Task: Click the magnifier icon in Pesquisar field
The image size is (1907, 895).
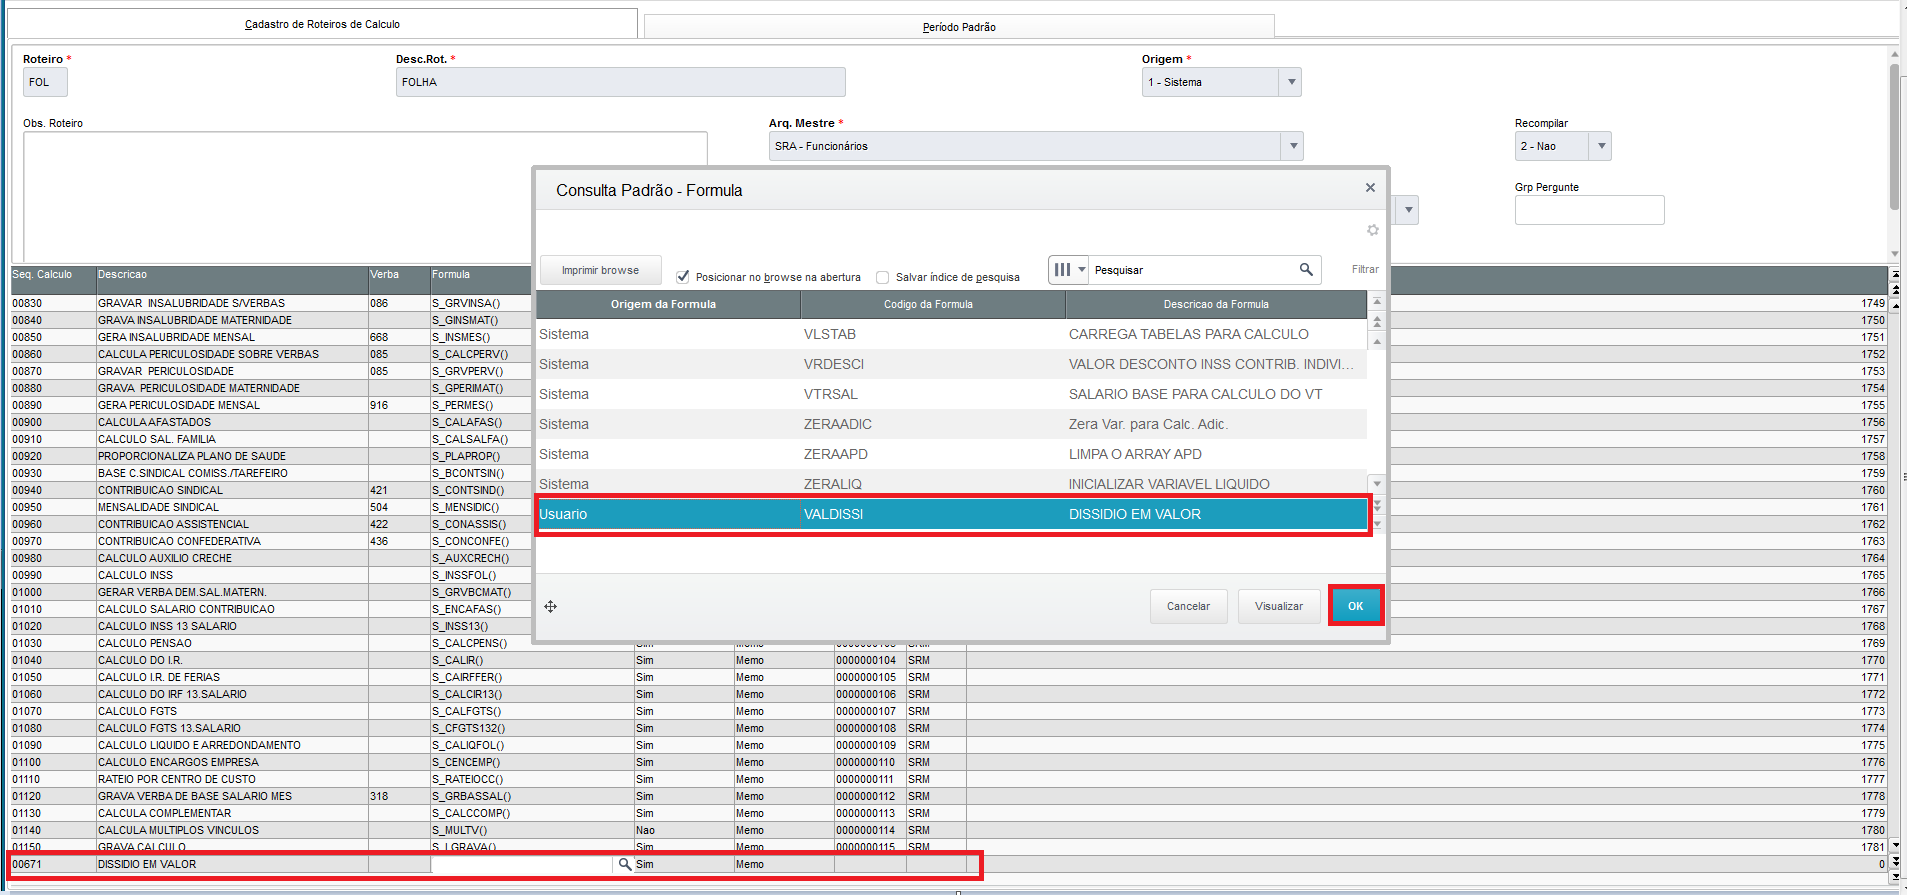Action: pos(1306,269)
